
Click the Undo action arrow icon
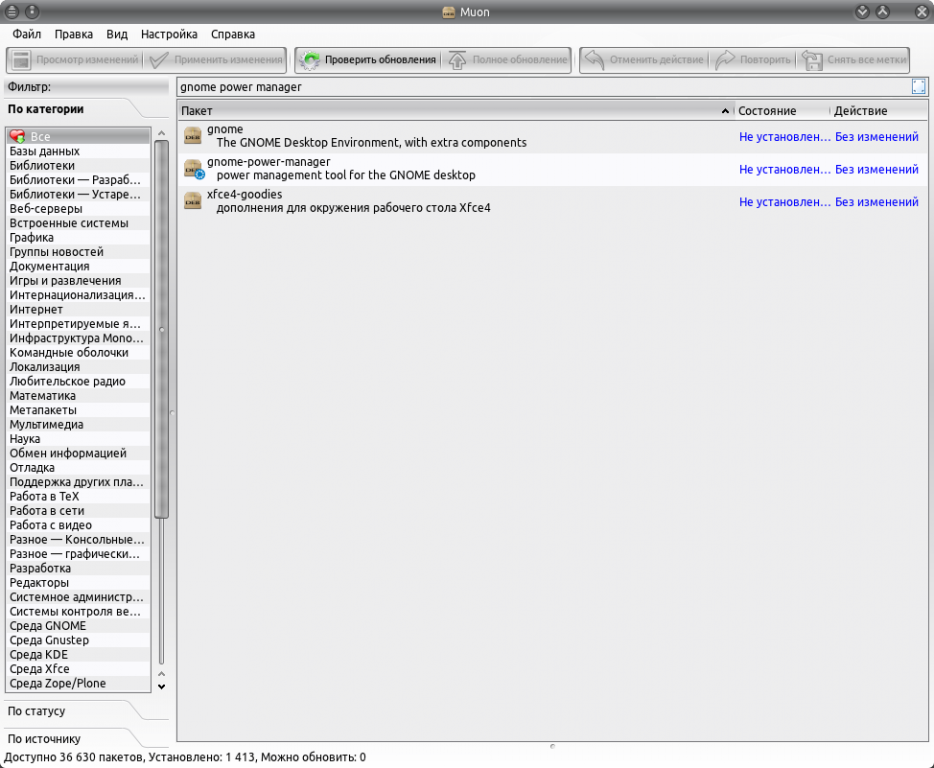coord(594,60)
